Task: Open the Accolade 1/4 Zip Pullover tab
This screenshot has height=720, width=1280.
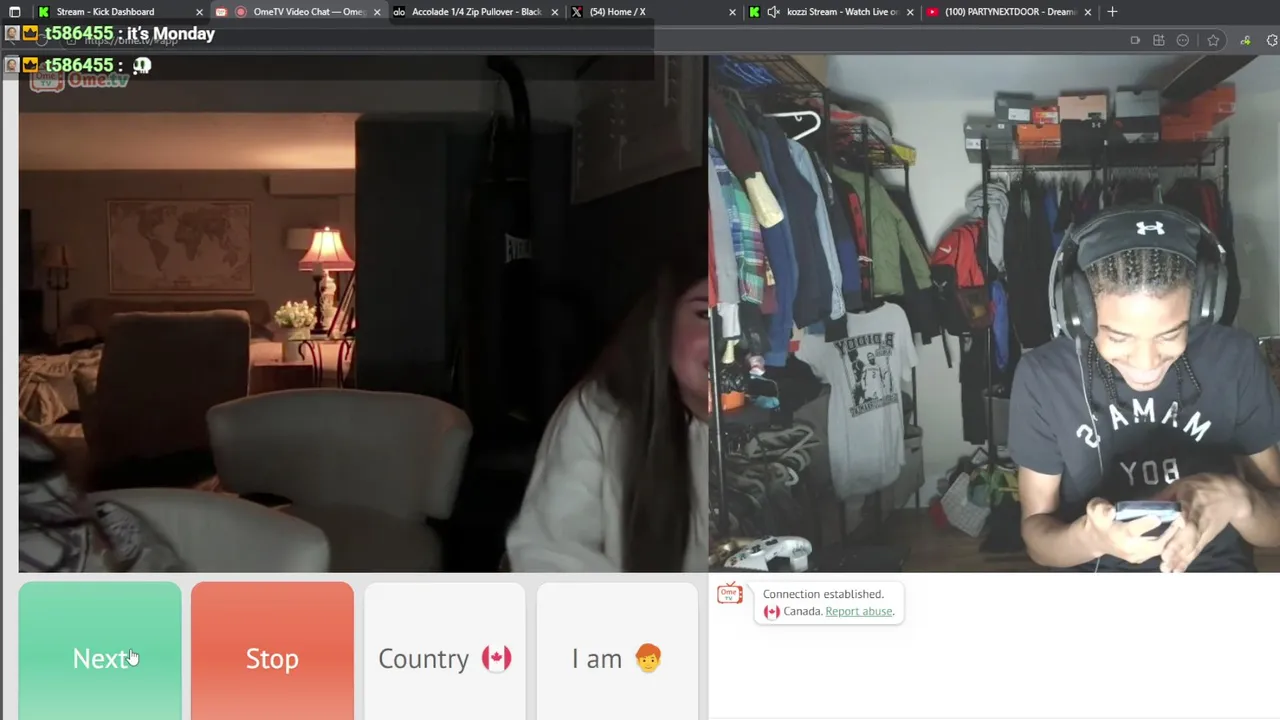Action: pos(476,12)
